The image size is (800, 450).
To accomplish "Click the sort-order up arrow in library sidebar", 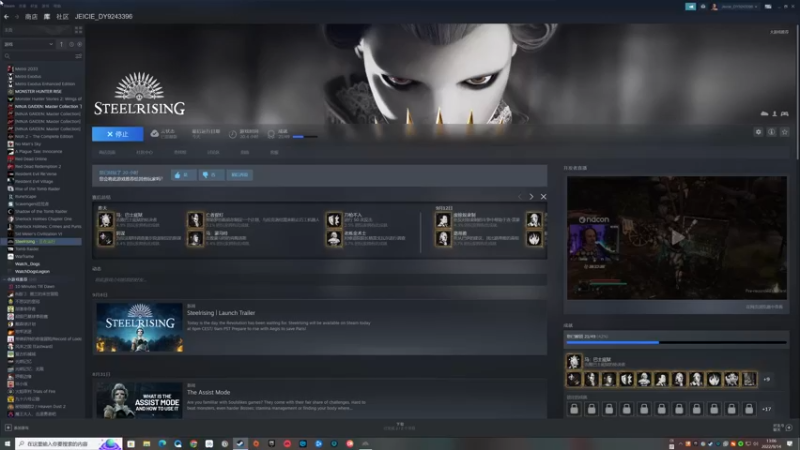I will coord(61,44).
